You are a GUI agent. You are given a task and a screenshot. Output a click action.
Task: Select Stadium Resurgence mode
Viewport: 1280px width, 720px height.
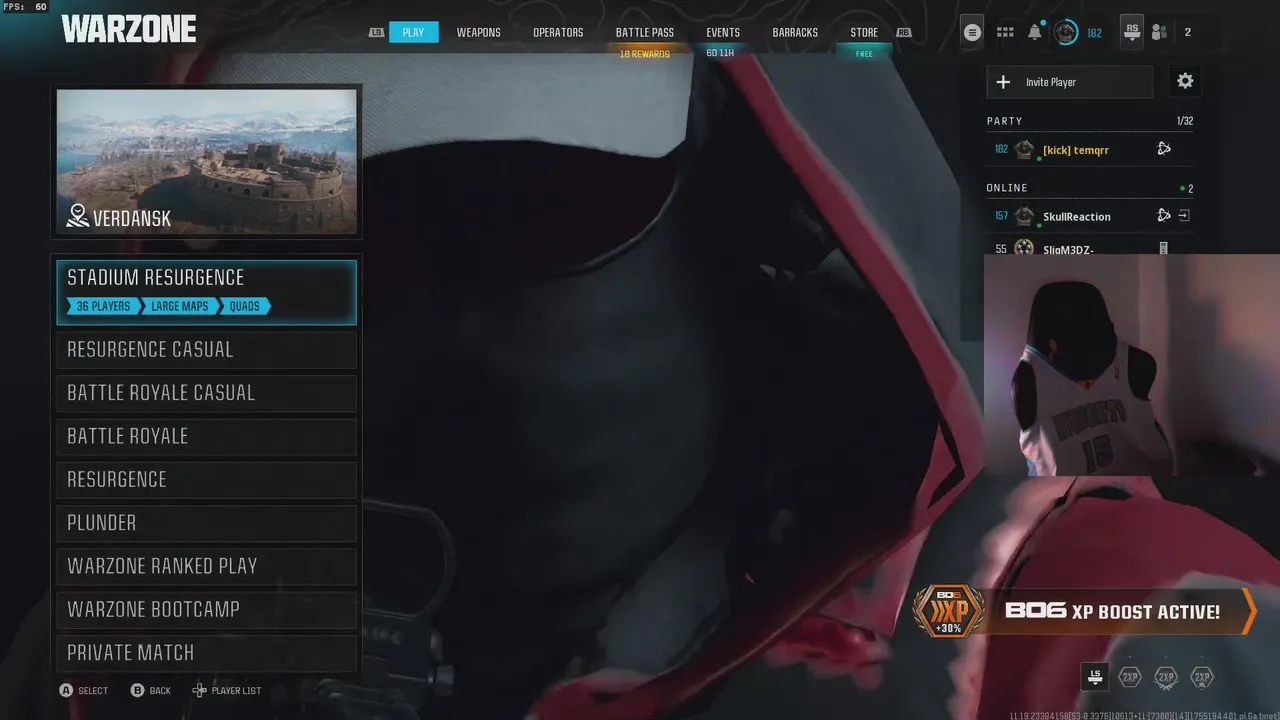pos(206,292)
